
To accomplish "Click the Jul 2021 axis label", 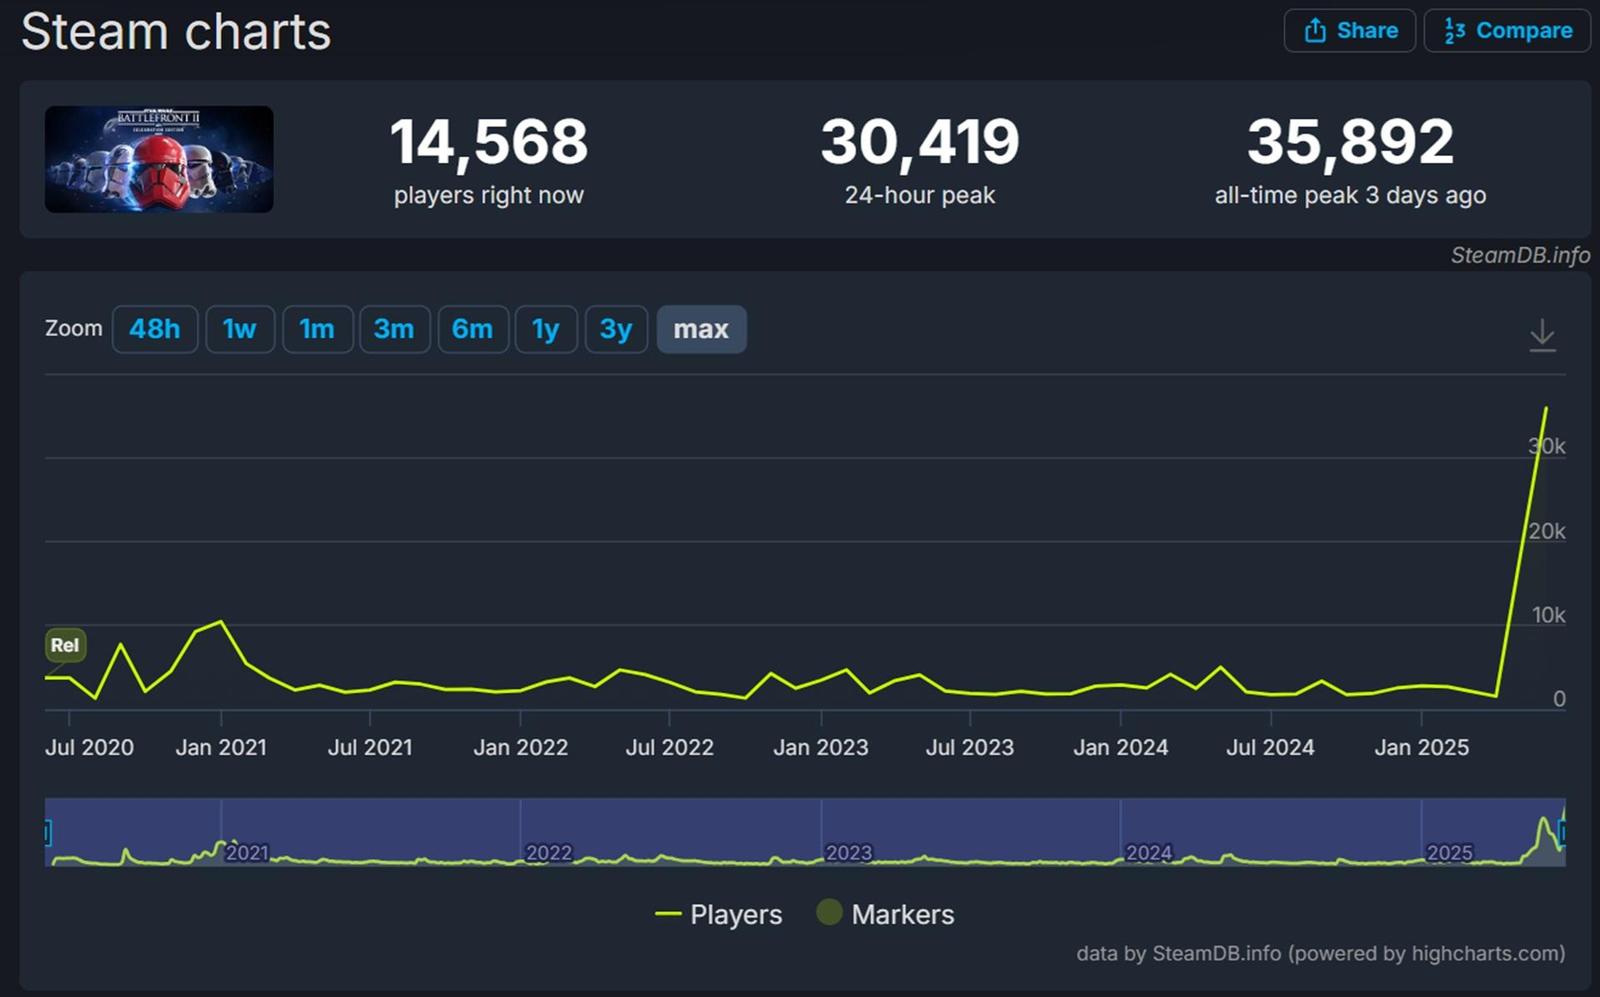I will 370,747.
